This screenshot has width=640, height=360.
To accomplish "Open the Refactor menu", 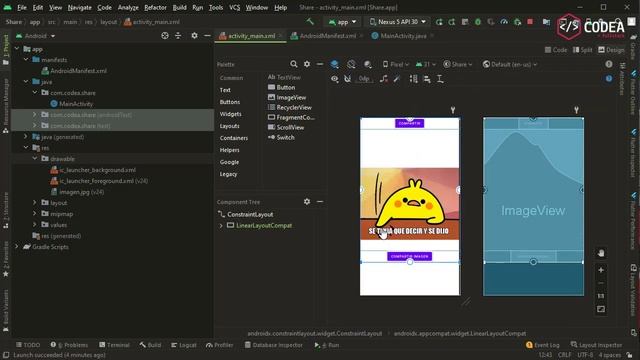I will click(x=155, y=7).
